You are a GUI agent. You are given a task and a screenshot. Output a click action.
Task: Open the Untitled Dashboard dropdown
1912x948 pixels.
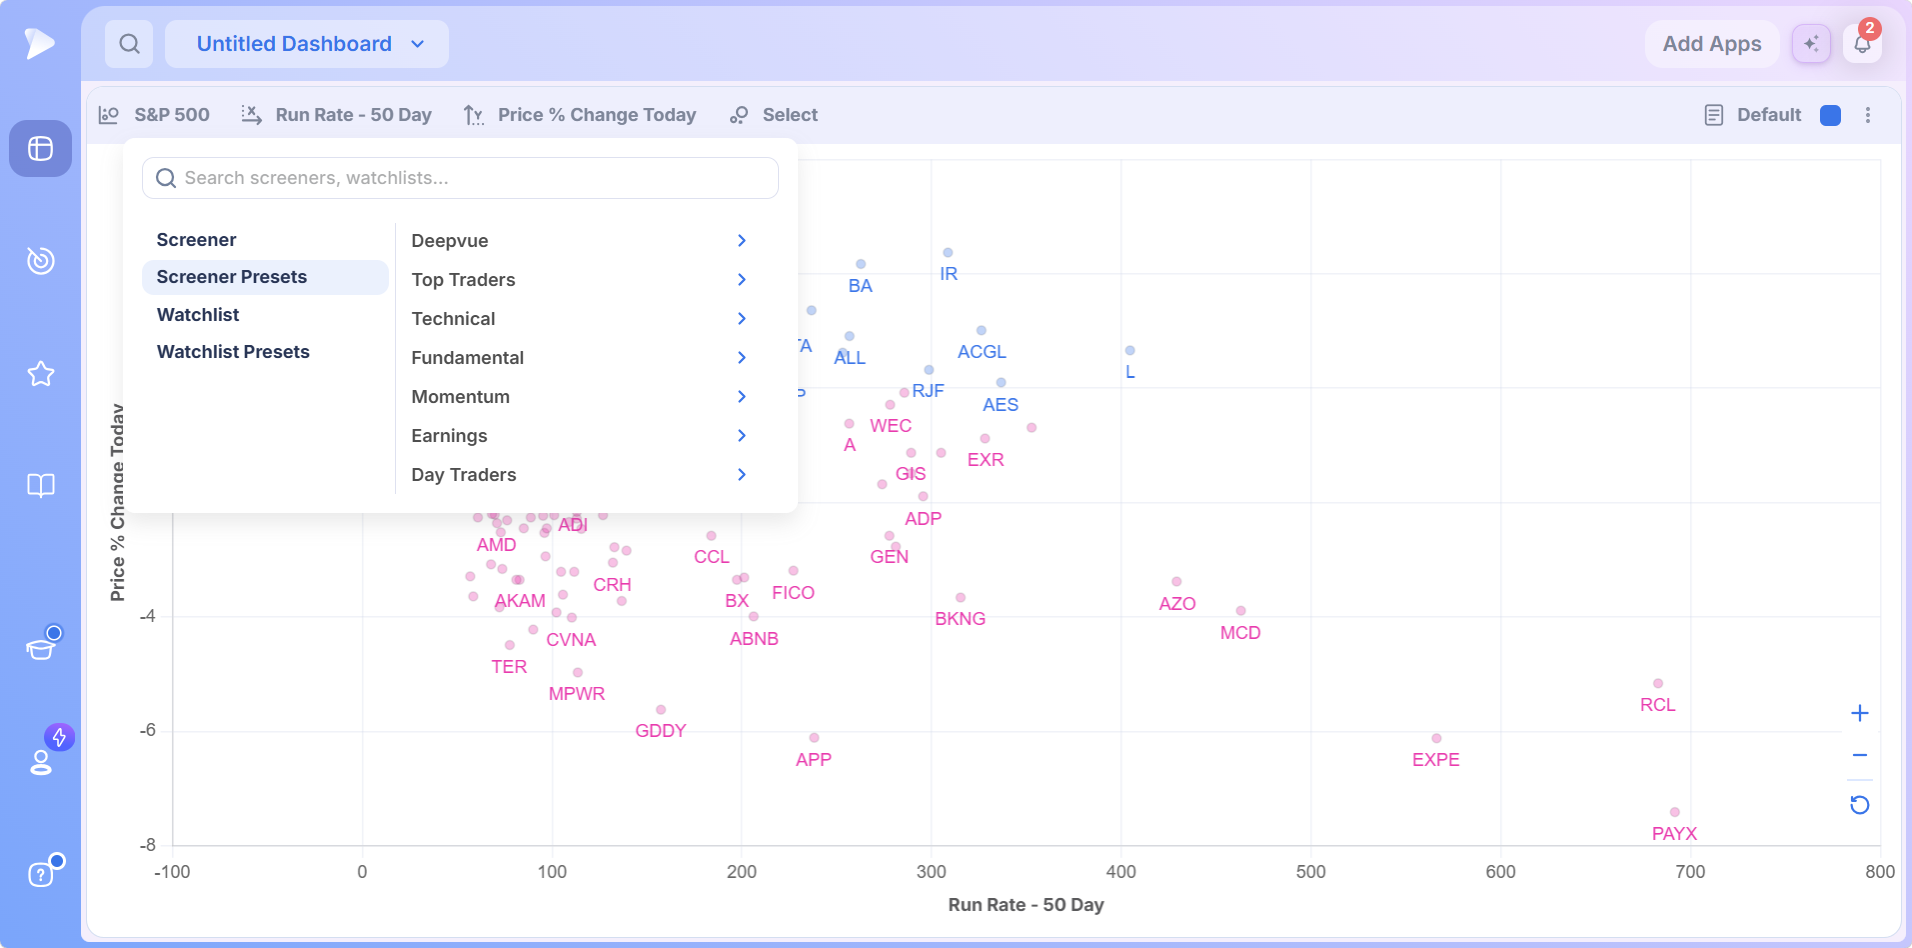pos(307,44)
